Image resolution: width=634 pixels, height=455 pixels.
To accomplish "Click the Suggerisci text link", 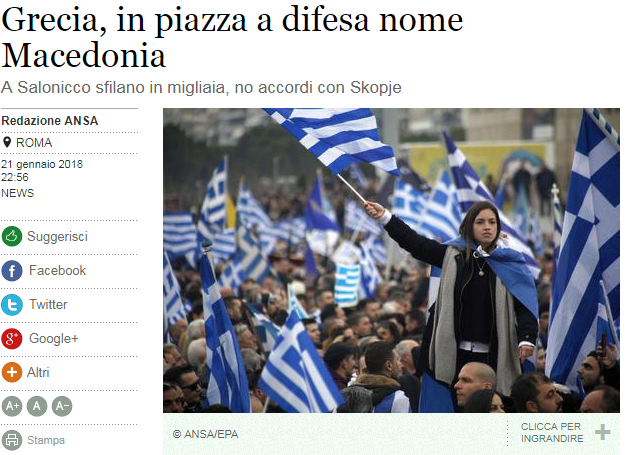I will (57, 237).
